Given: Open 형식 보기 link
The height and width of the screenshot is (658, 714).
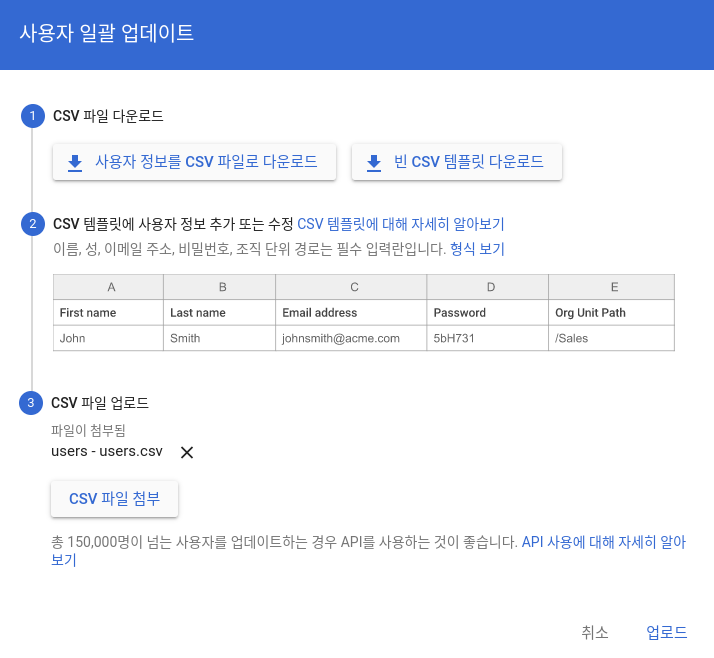Looking at the screenshot, I should tap(477, 249).
